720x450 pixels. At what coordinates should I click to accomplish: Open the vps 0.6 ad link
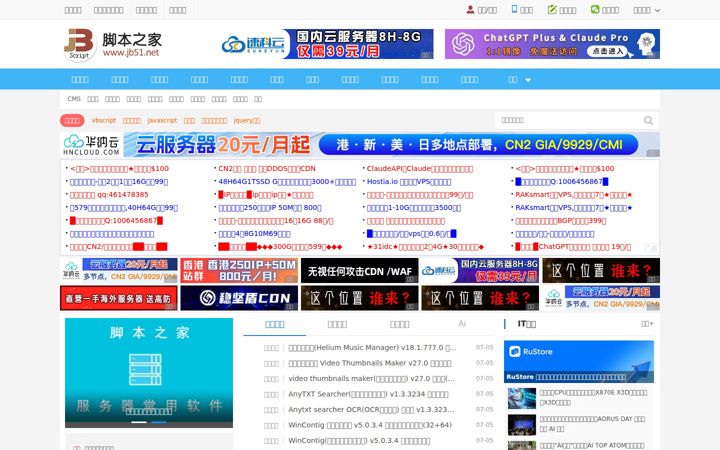(x=411, y=234)
